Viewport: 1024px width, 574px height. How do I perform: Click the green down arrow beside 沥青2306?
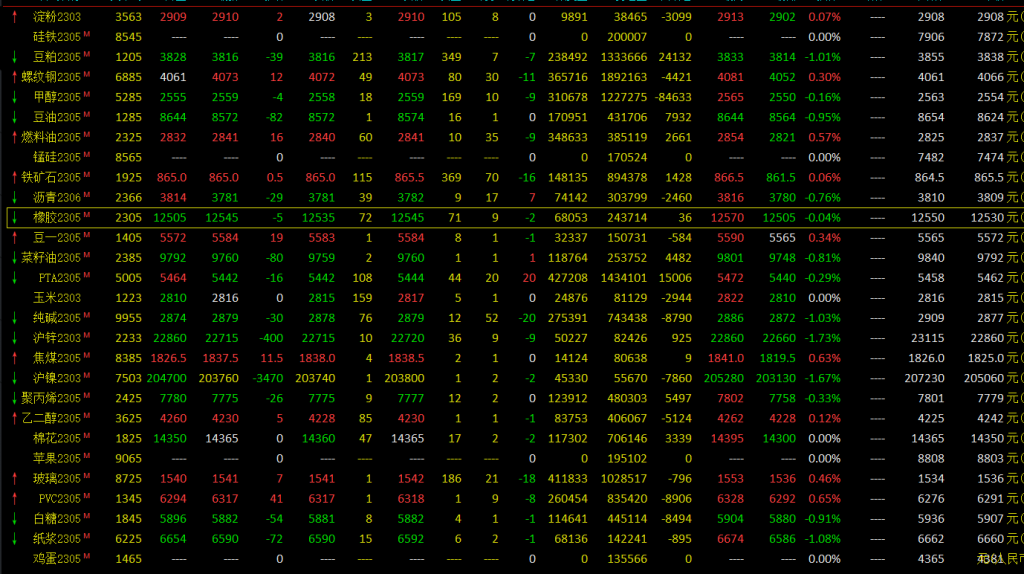(14, 197)
